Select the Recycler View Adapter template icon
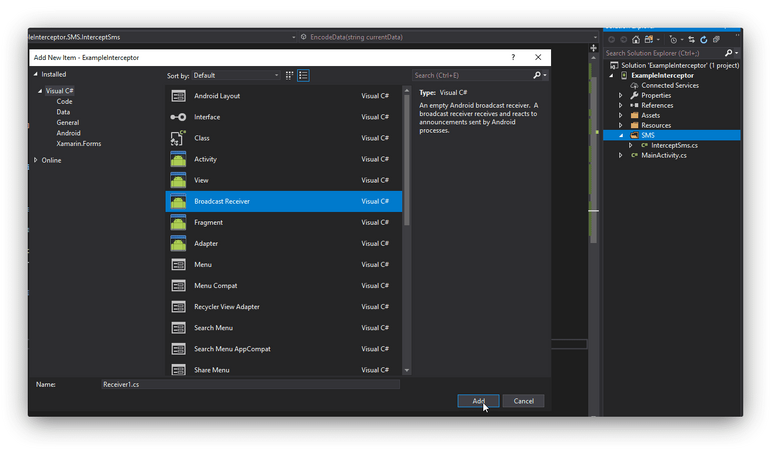 click(178, 307)
